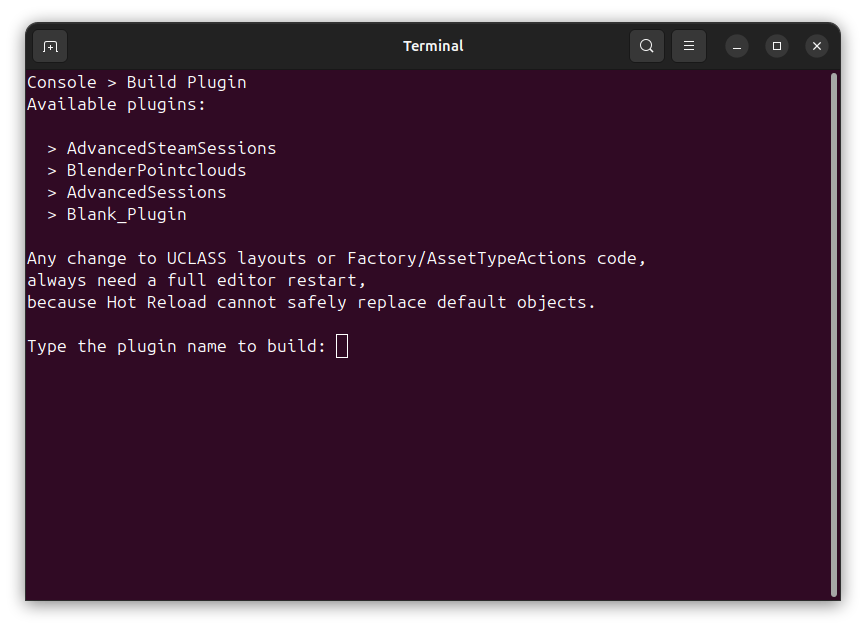
Task: Click the "always need a full editor restart" line
Action: coord(196,280)
